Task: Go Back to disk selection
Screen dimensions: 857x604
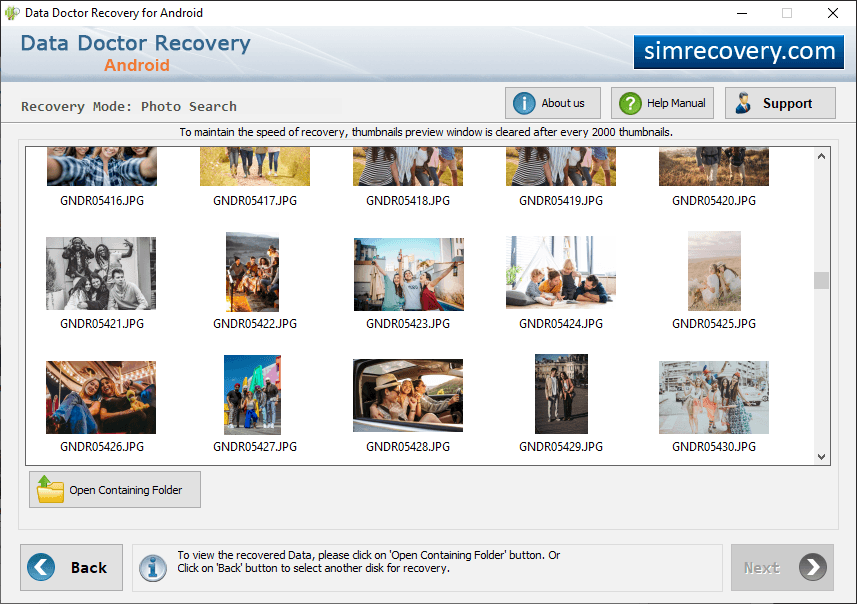Action: coord(72,567)
